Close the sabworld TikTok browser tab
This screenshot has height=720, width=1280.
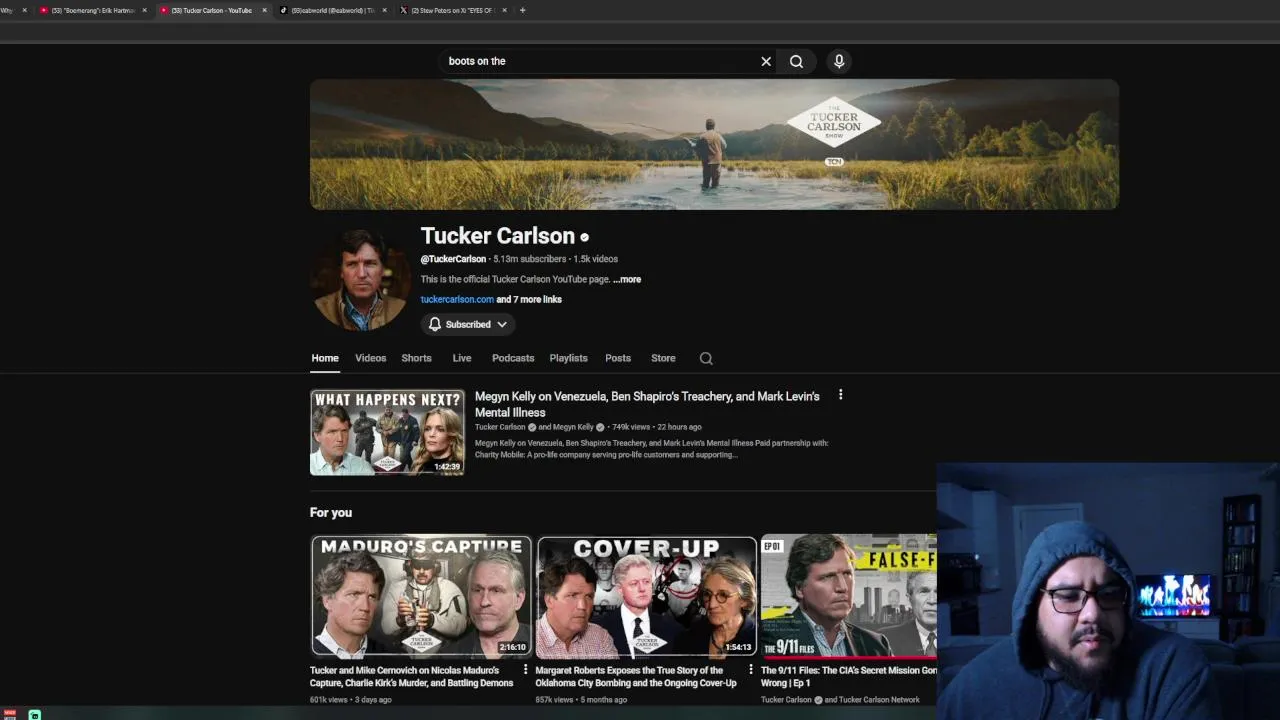384,10
